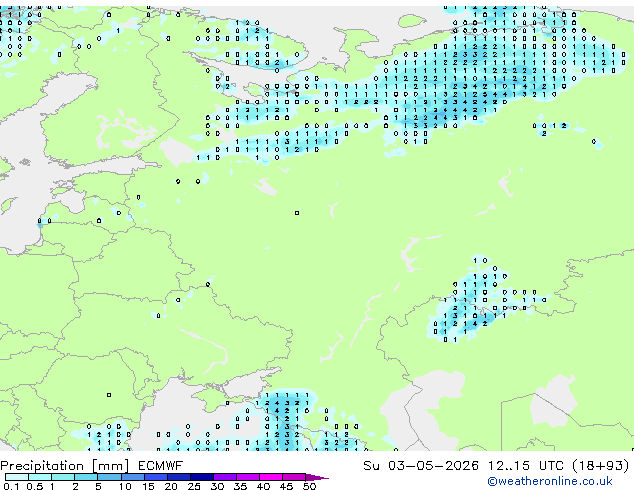
Task: Click the 40–45 mm magenta legend swatch
Action: (x=271, y=477)
